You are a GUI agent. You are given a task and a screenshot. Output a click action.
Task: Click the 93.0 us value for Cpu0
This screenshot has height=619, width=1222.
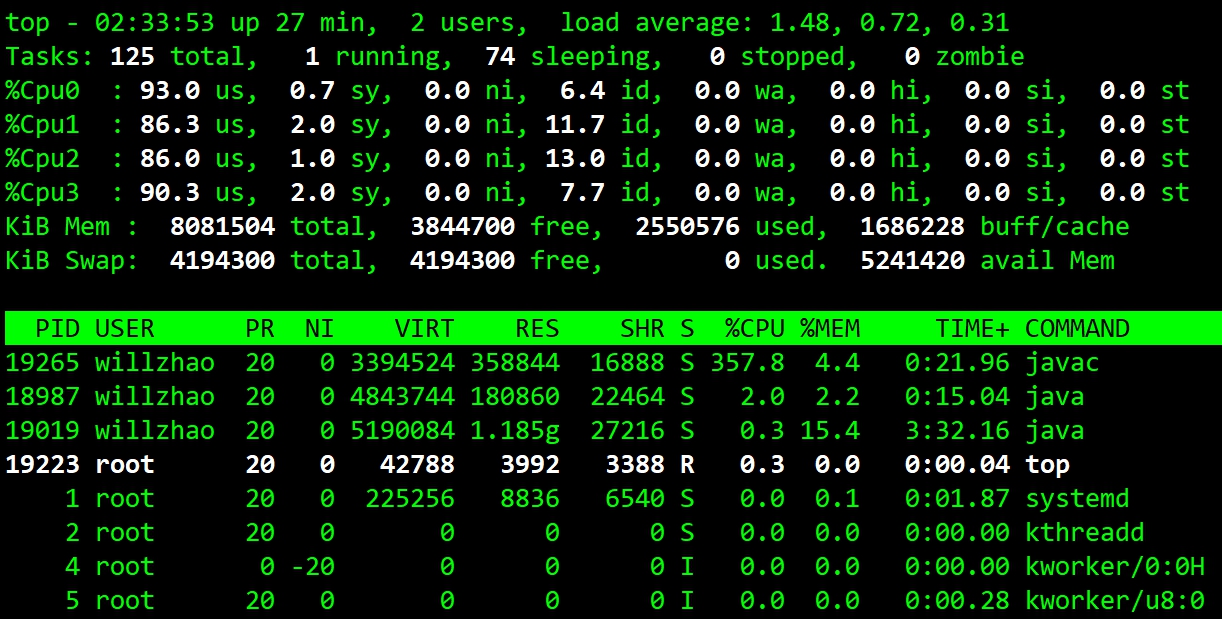coord(170,90)
